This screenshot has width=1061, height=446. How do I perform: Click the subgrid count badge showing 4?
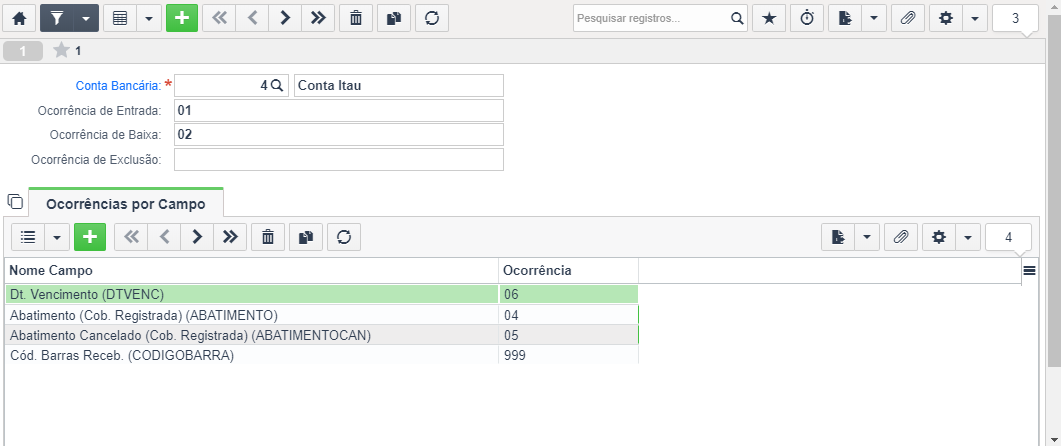tap(1008, 237)
